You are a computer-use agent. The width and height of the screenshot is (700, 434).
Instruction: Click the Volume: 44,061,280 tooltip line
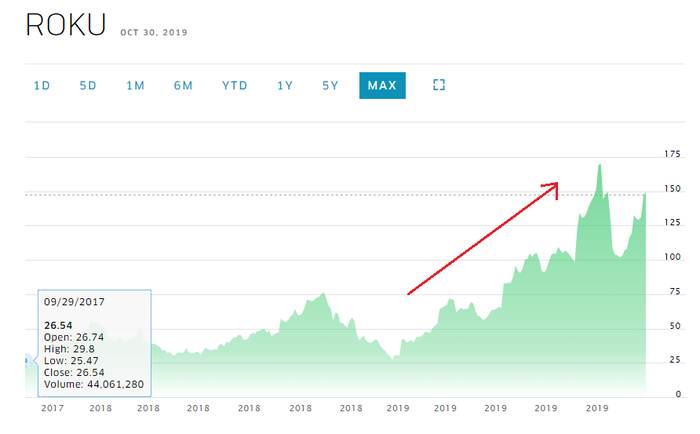pyautogui.click(x=94, y=384)
